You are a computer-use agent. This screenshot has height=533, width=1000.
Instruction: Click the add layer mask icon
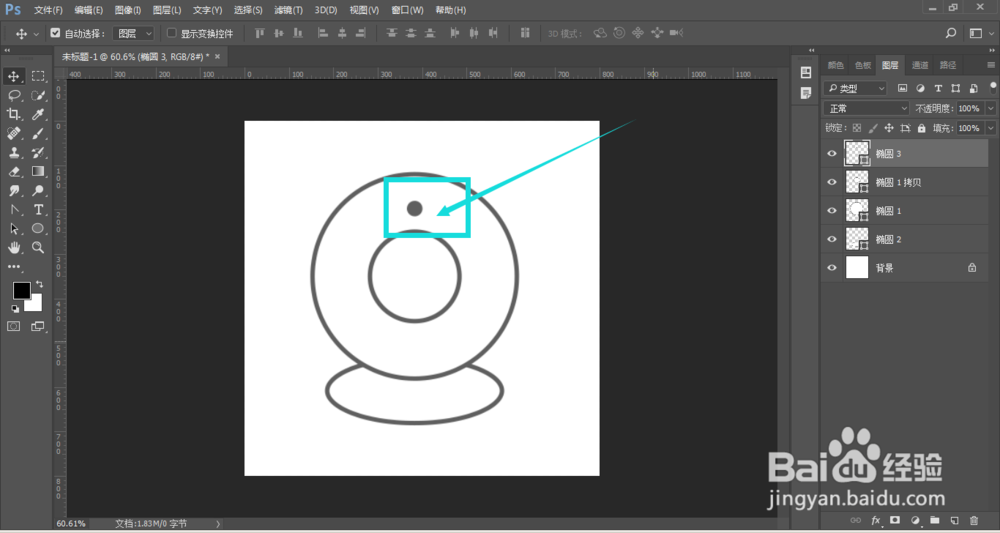(x=895, y=520)
